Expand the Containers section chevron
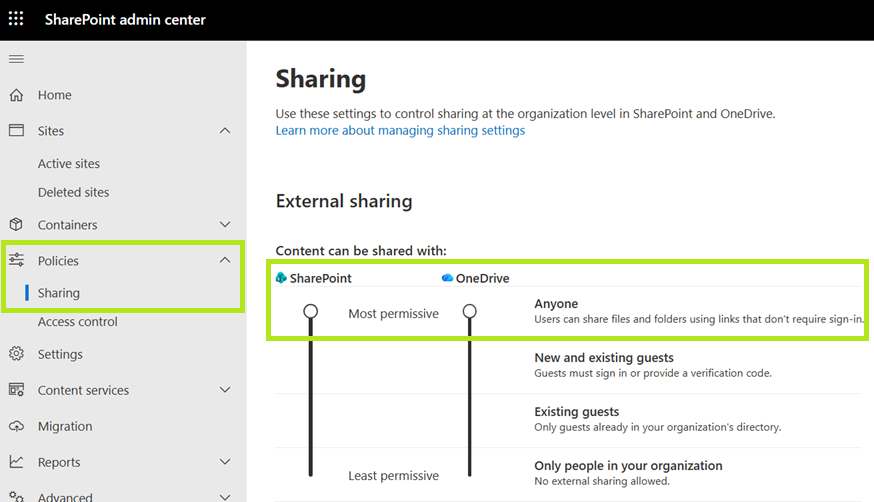 [x=225, y=225]
